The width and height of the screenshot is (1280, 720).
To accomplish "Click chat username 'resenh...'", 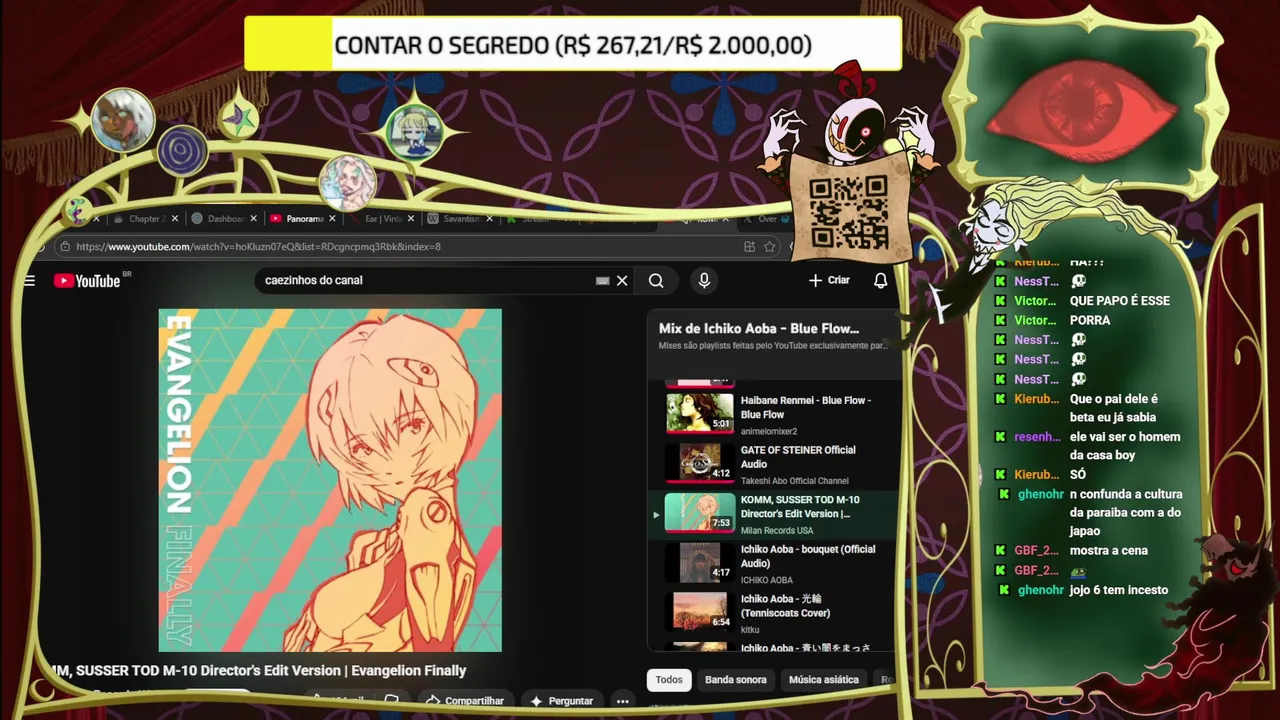I will click(x=1037, y=437).
